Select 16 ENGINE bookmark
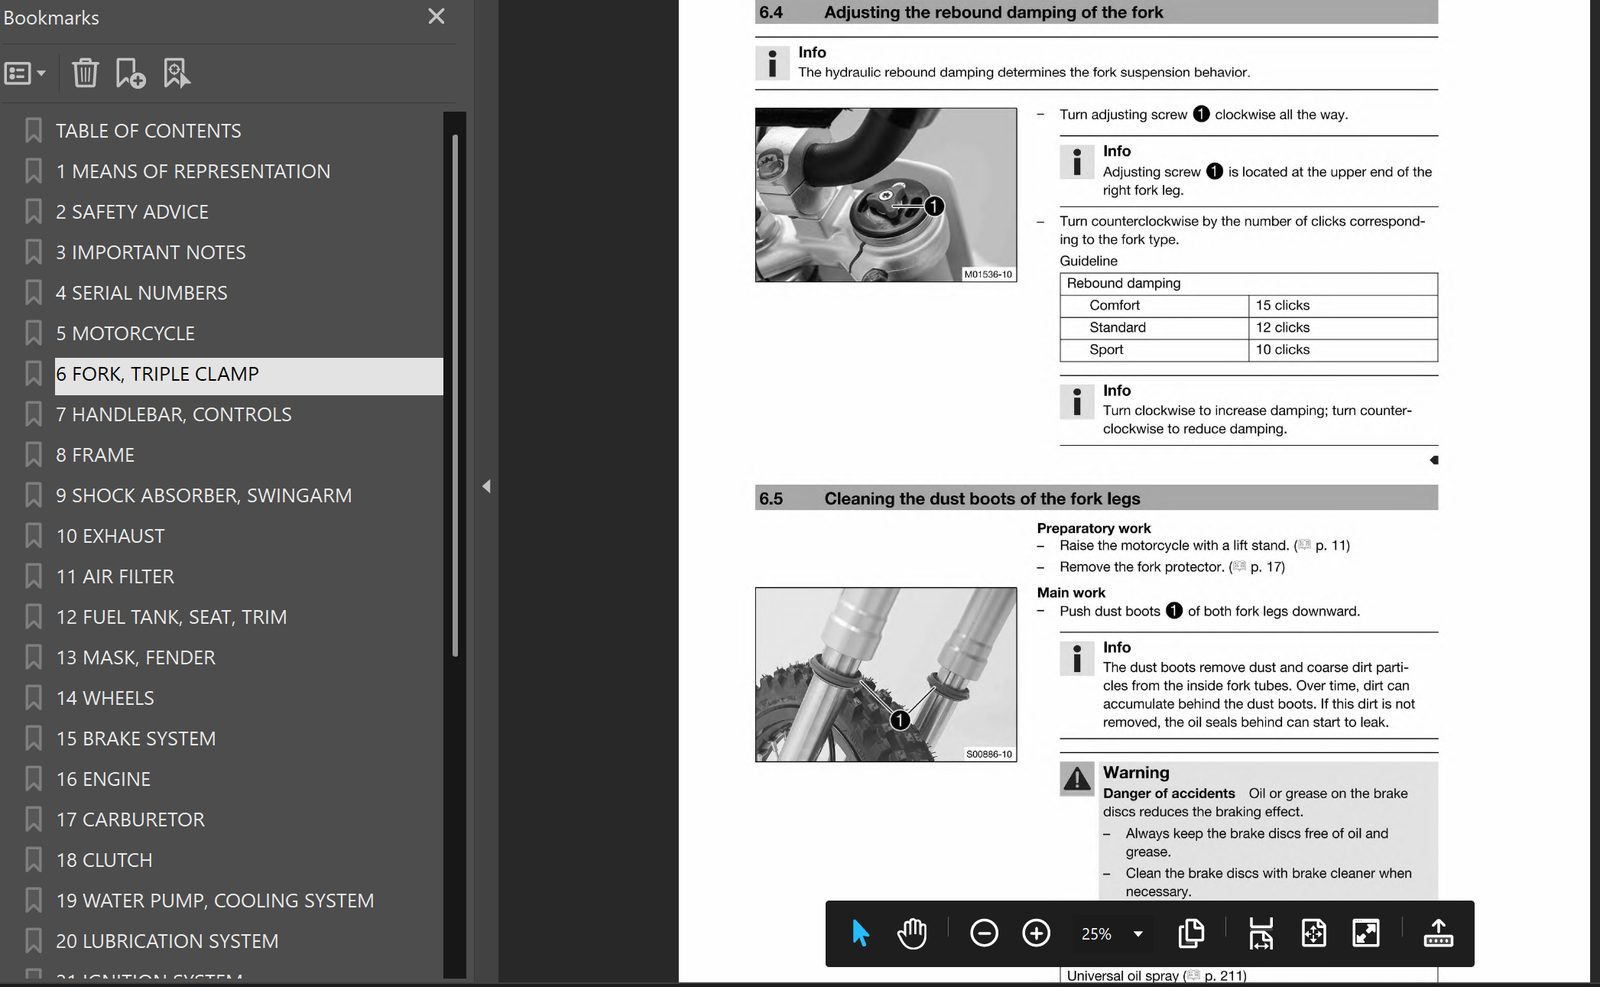 click(x=103, y=779)
